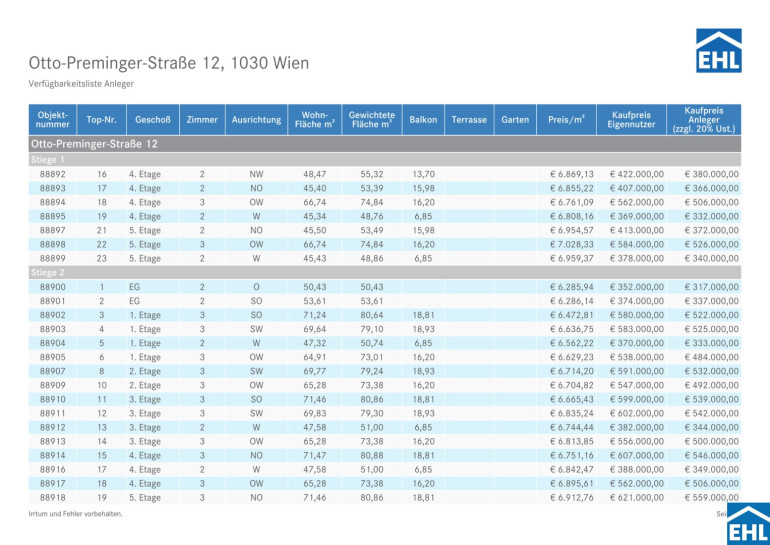Click the EHL logo in the footer
770x545 pixels.
point(747,523)
